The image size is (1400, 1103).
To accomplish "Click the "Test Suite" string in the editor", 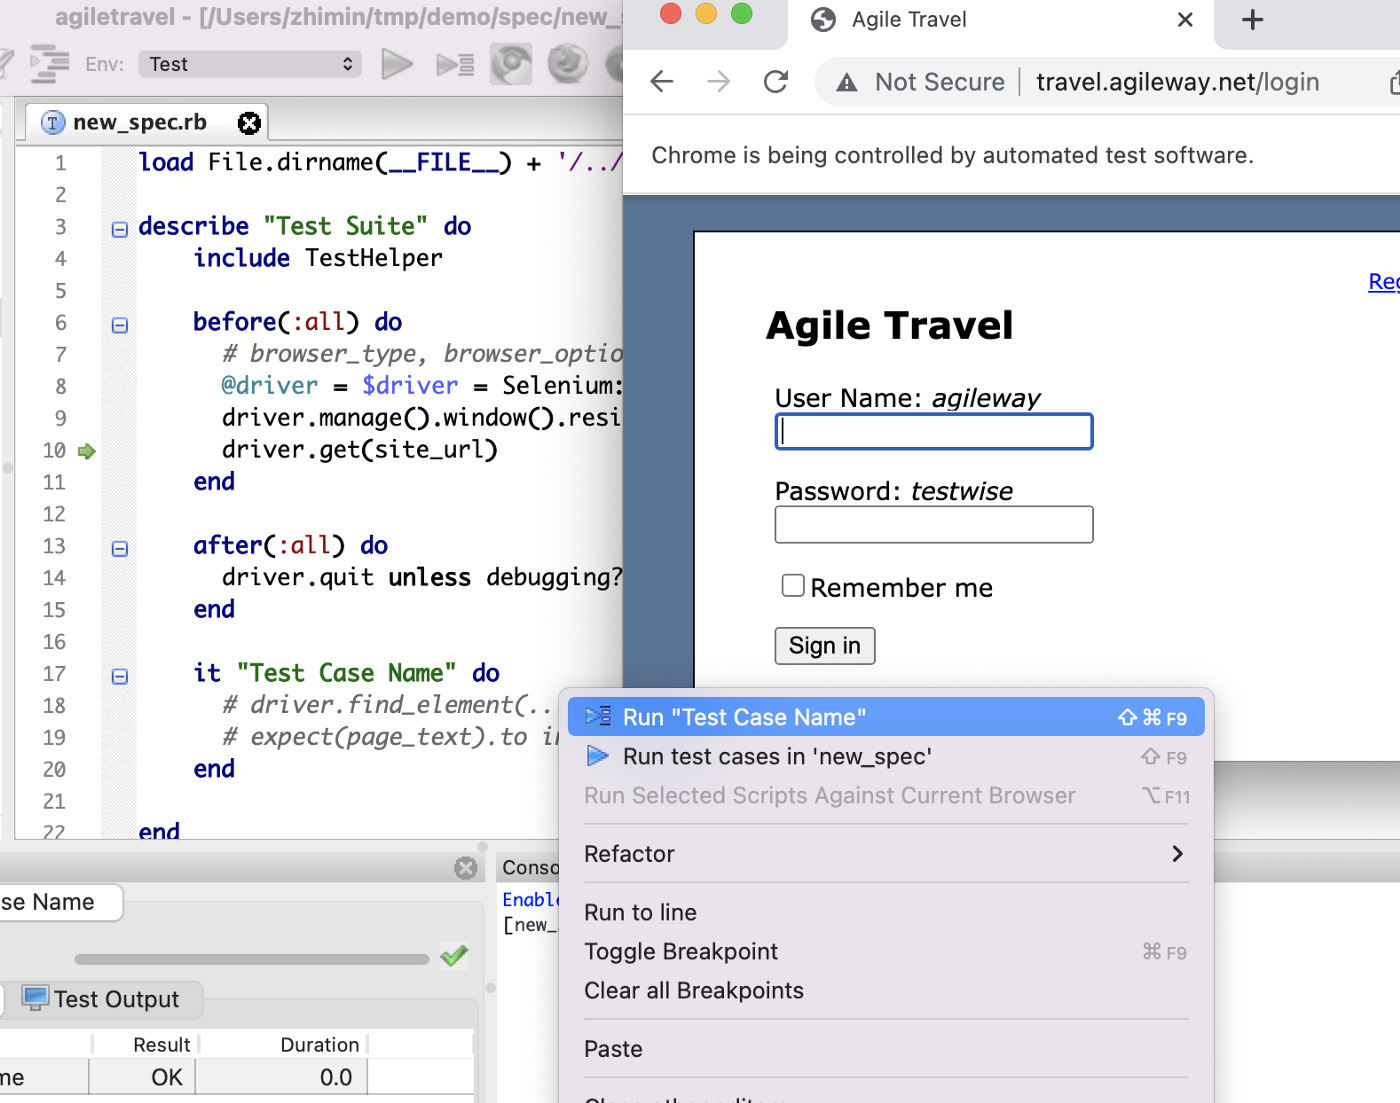I will (x=346, y=226).
